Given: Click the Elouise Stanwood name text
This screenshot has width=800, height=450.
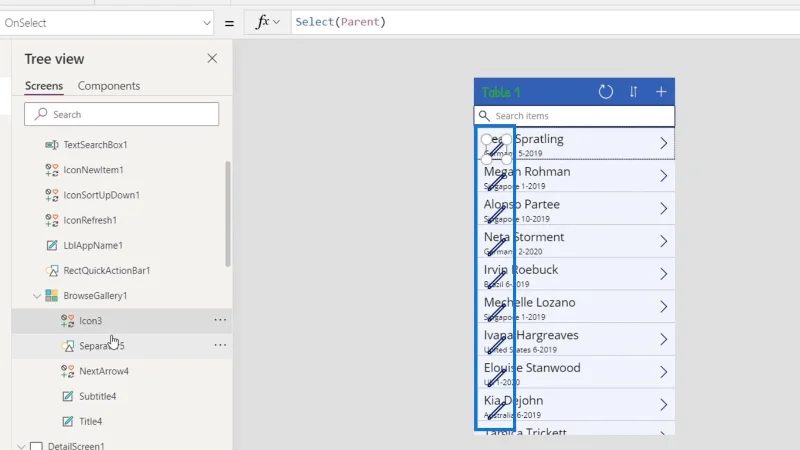Looking at the screenshot, I should (x=532, y=368).
